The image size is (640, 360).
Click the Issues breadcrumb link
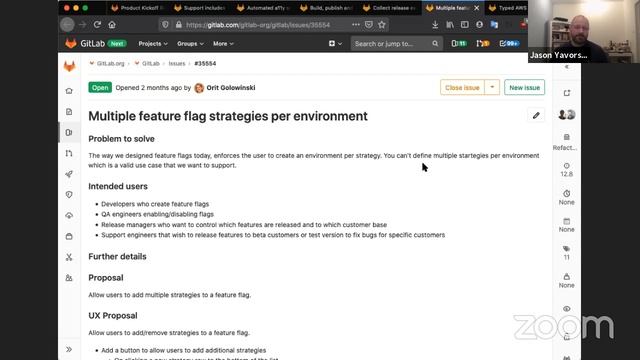(x=177, y=63)
